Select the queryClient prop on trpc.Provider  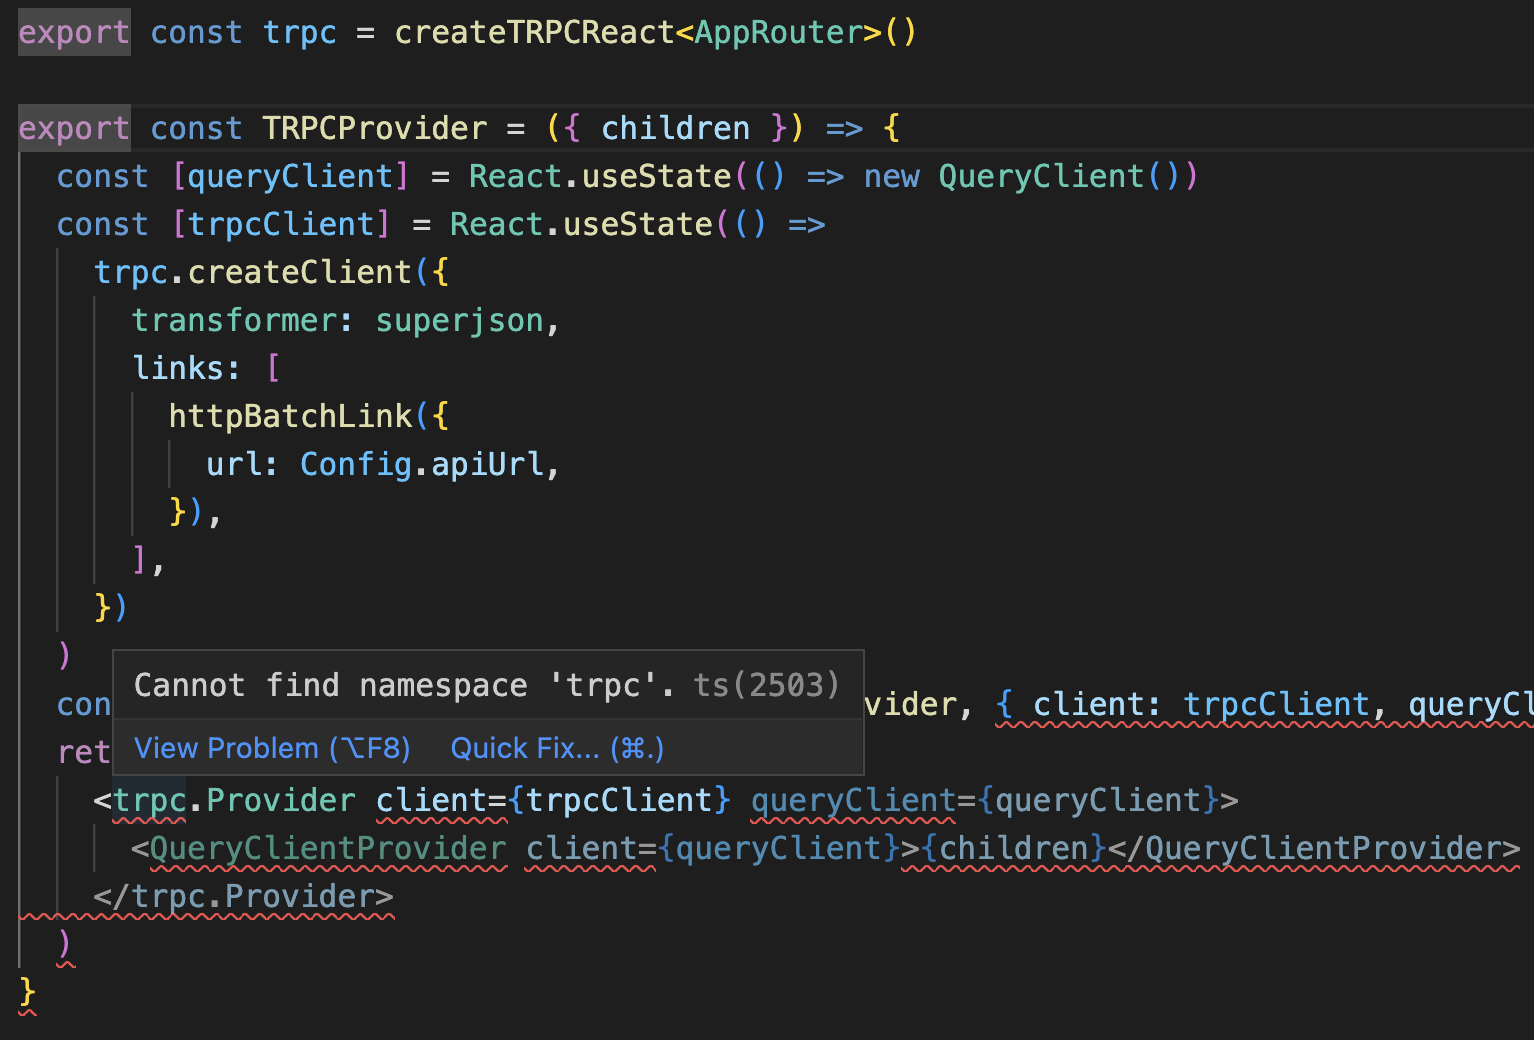852,799
